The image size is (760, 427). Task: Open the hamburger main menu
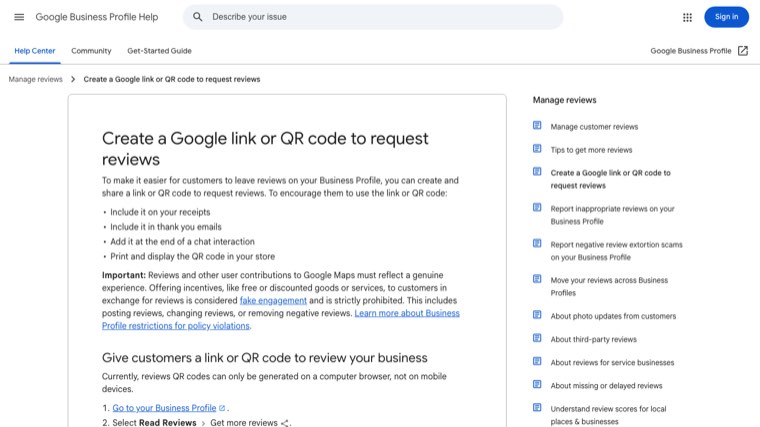click(x=19, y=17)
